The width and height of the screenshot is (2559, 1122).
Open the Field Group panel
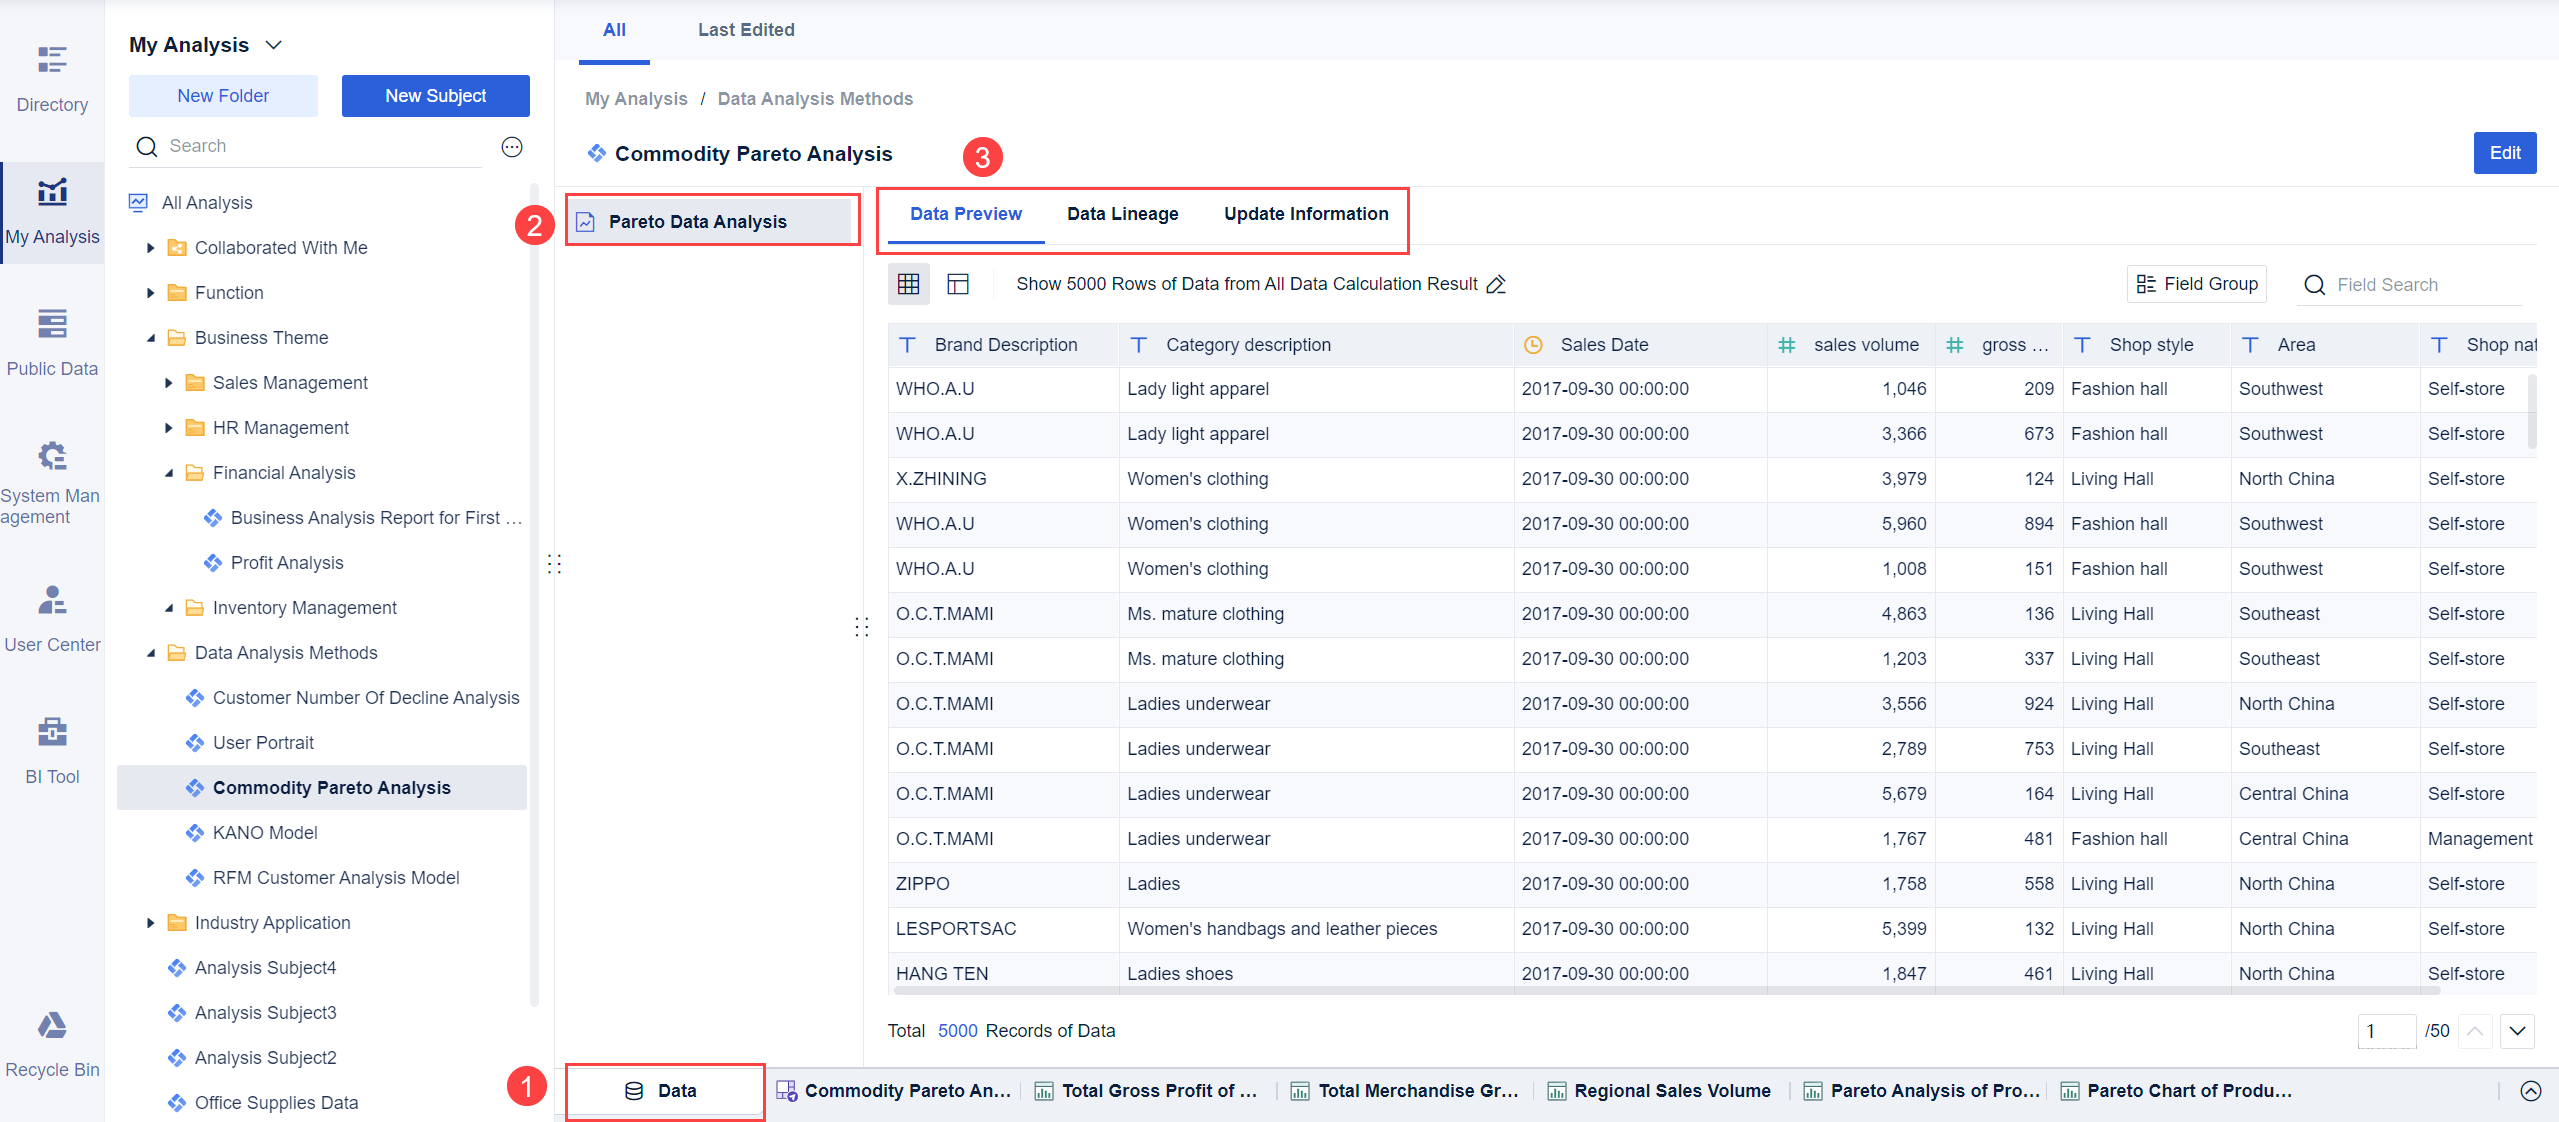[2196, 284]
